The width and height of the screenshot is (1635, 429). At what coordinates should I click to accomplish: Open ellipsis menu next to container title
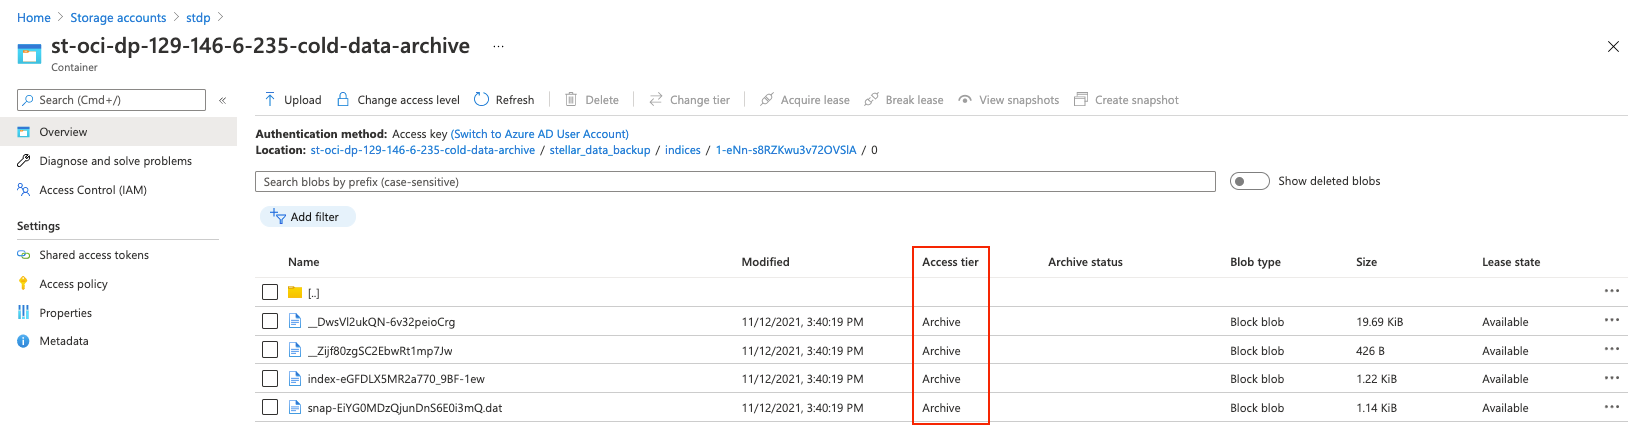(x=498, y=47)
